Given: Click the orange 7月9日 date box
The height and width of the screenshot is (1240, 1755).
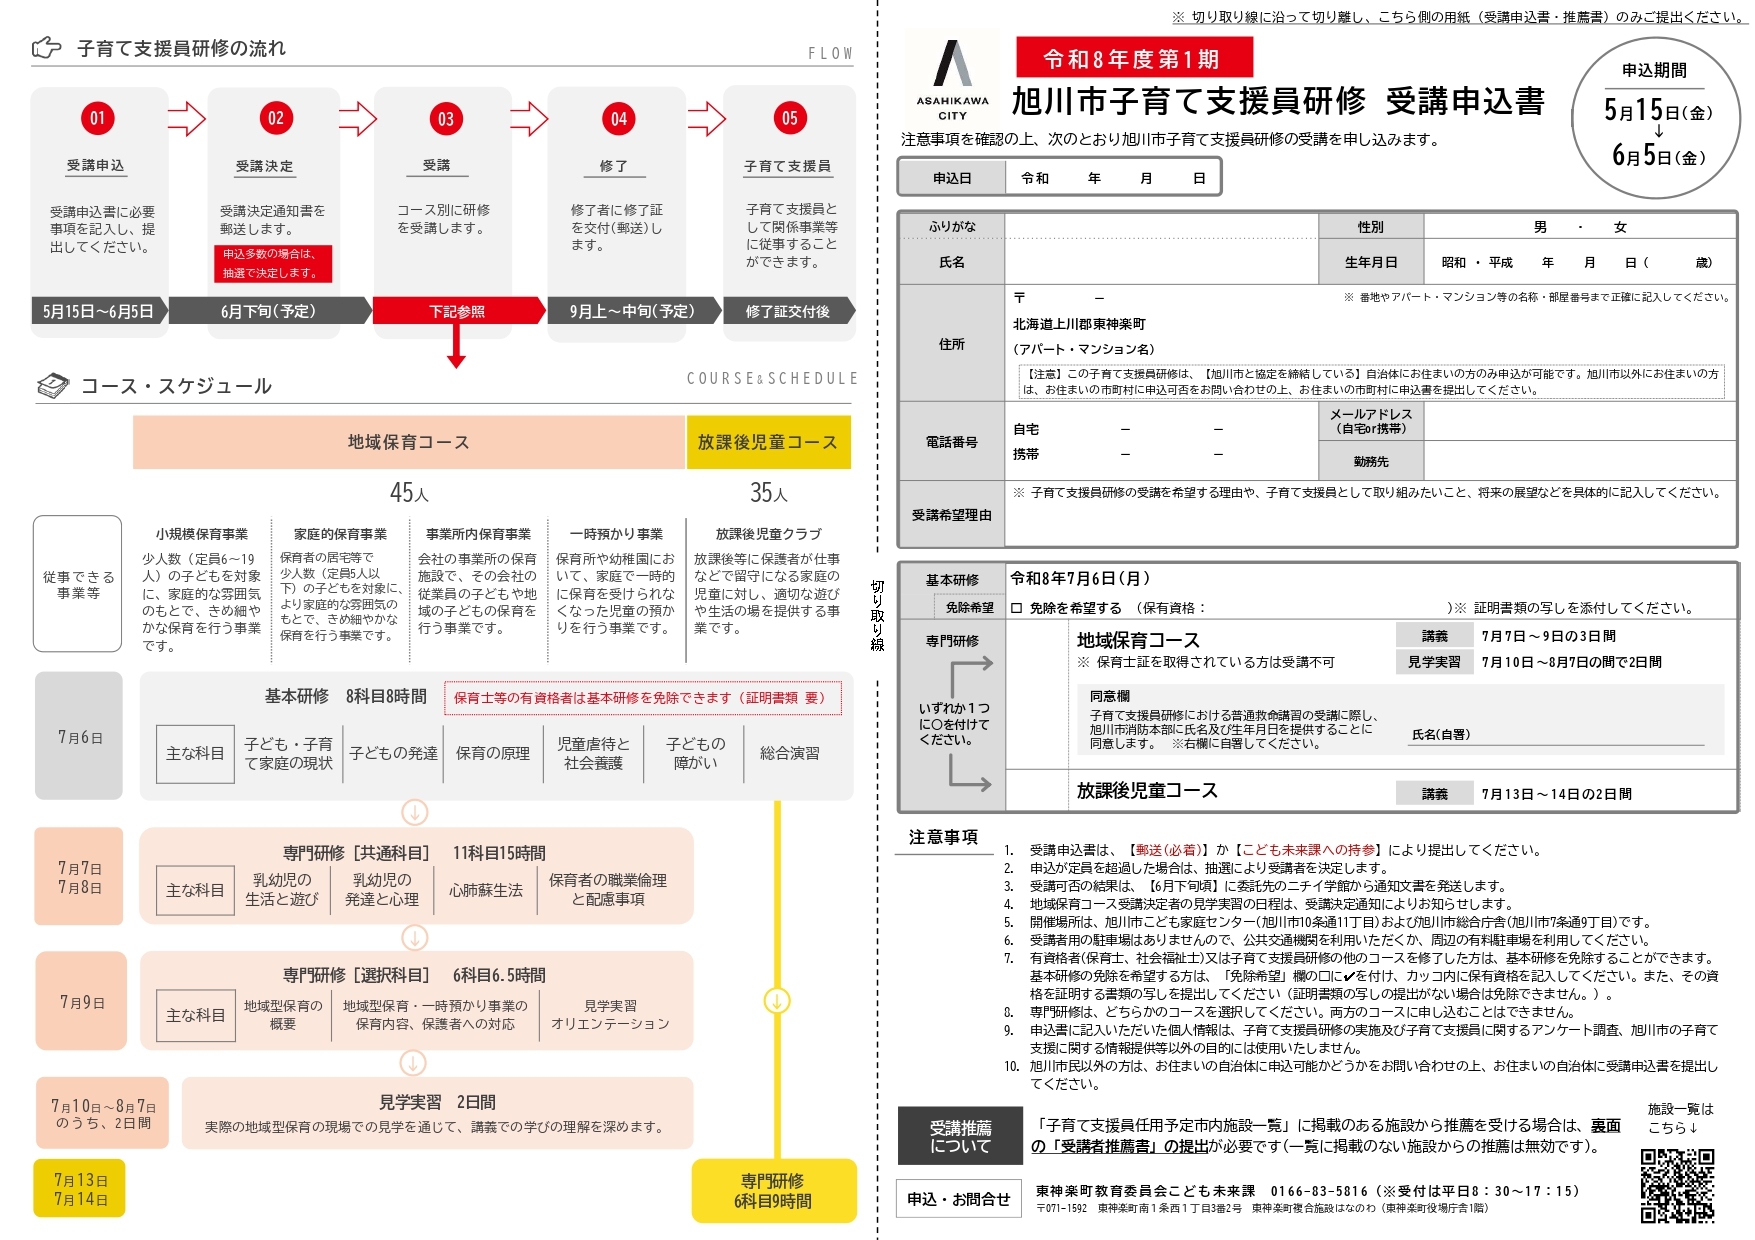Looking at the screenshot, I should click(82, 1001).
